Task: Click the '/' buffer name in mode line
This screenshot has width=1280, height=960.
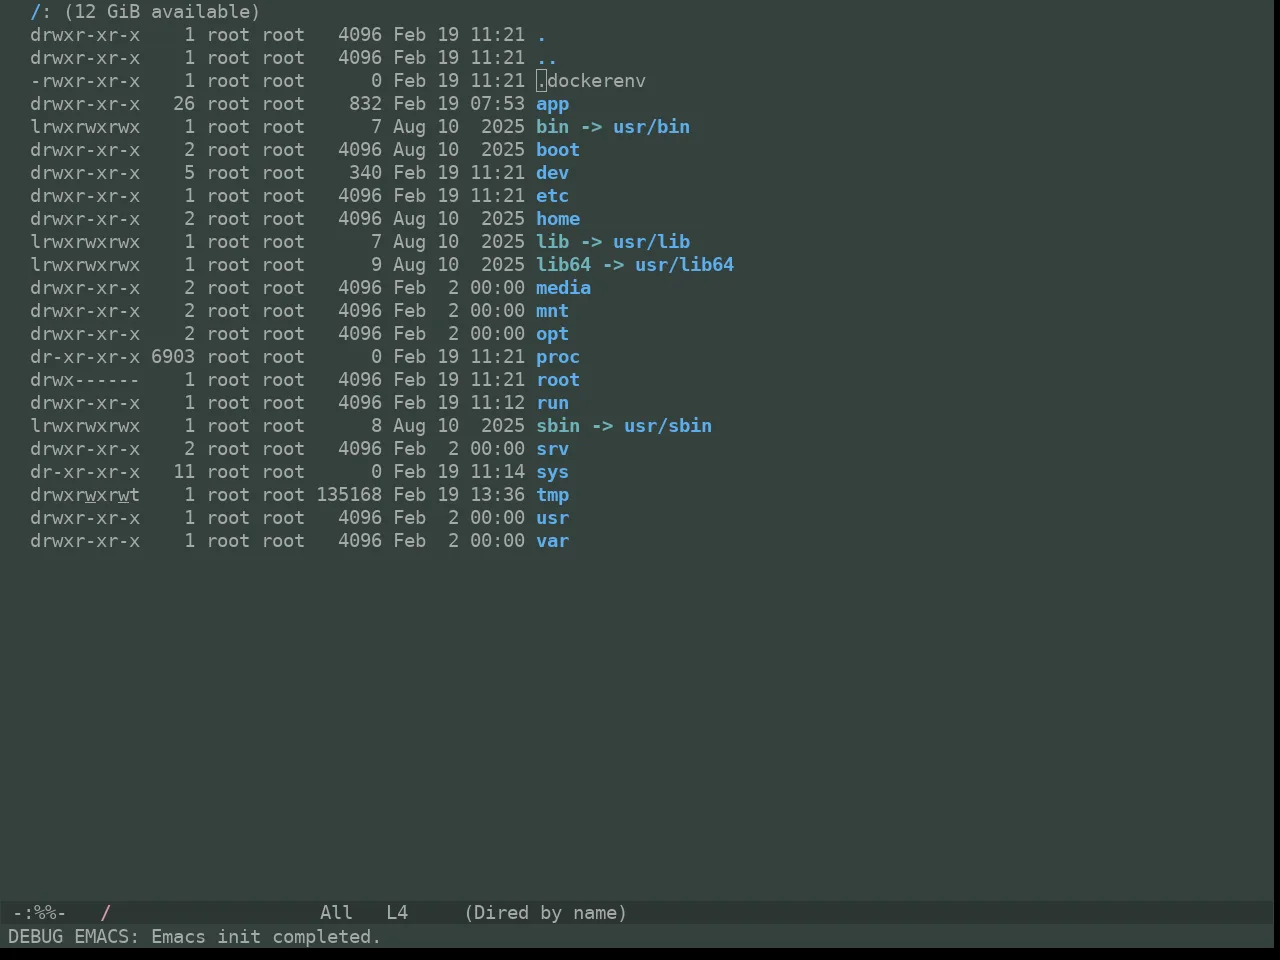Action: click(x=106, y=913)
